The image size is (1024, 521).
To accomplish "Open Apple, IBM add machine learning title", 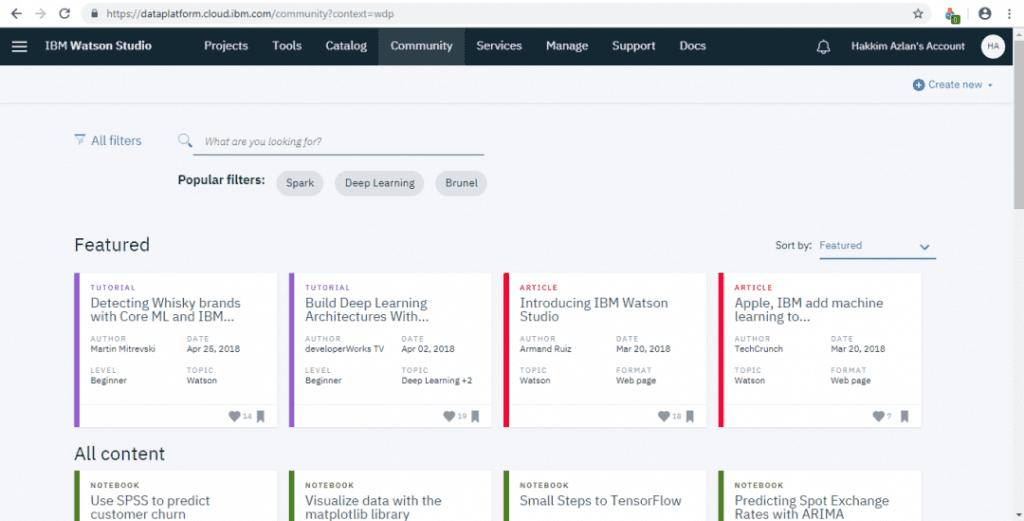I will click(808, 309).
